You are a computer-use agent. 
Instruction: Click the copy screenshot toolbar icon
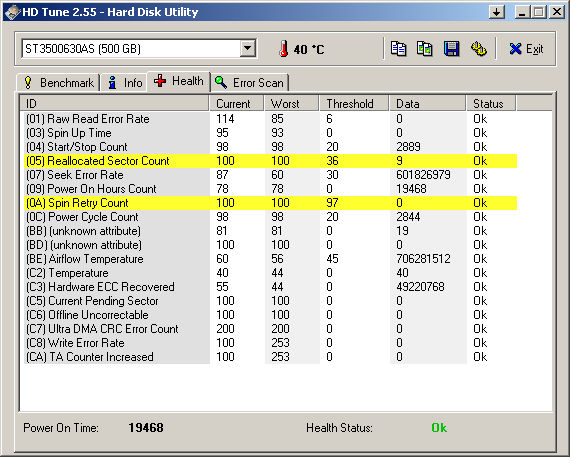[x=425, y=49]
